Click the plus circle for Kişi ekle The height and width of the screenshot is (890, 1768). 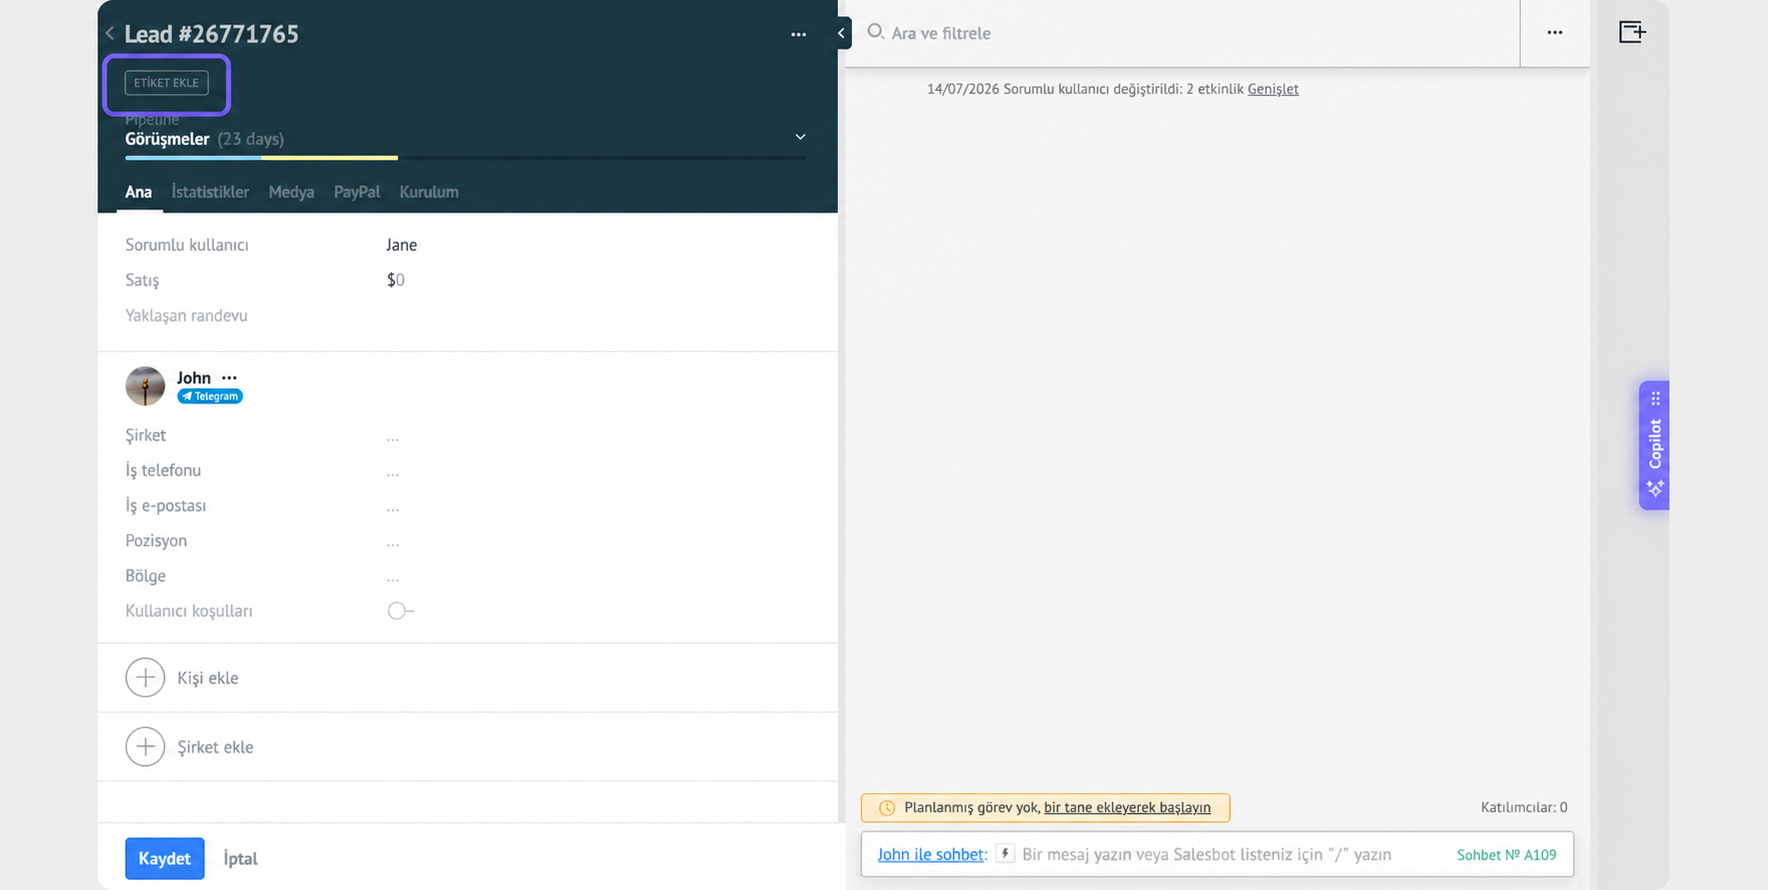point(145,677)
